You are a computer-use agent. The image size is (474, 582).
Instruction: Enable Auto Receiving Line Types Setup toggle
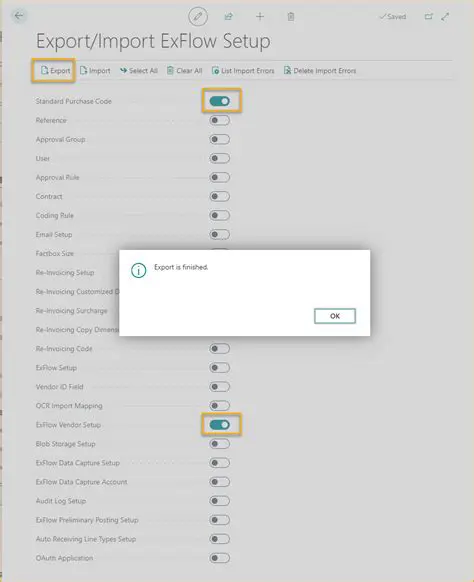[x=219, y=539]
